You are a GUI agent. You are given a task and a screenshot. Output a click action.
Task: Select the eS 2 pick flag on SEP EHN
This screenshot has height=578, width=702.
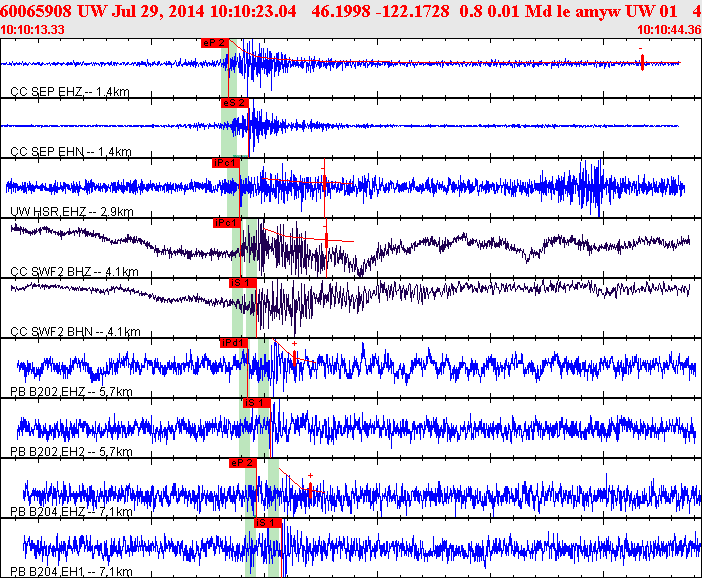tap(235, 103)
